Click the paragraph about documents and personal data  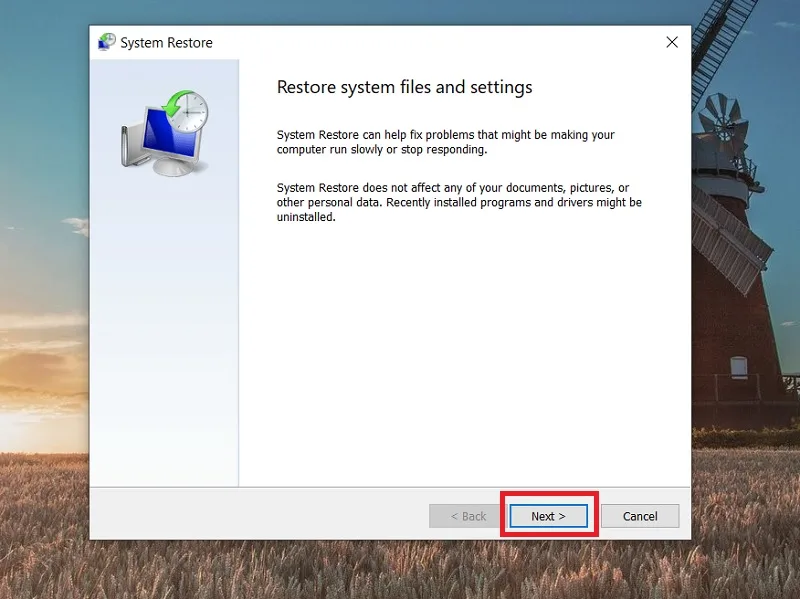point(459,202)
